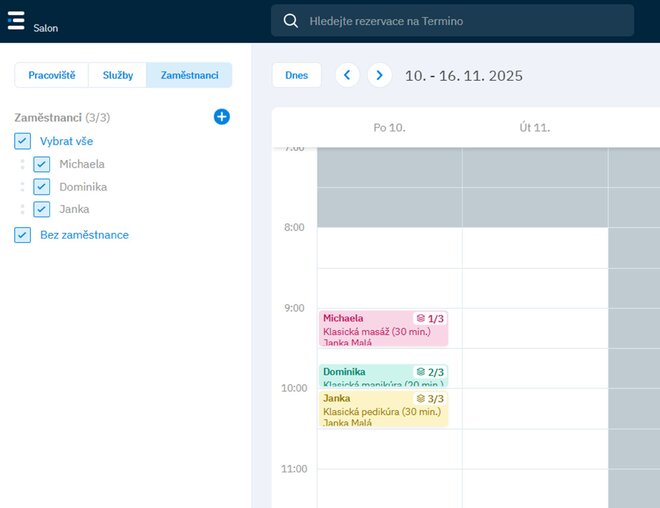
Task: Select the Zaměstnanci tab
Action: (x=189, y=75)
